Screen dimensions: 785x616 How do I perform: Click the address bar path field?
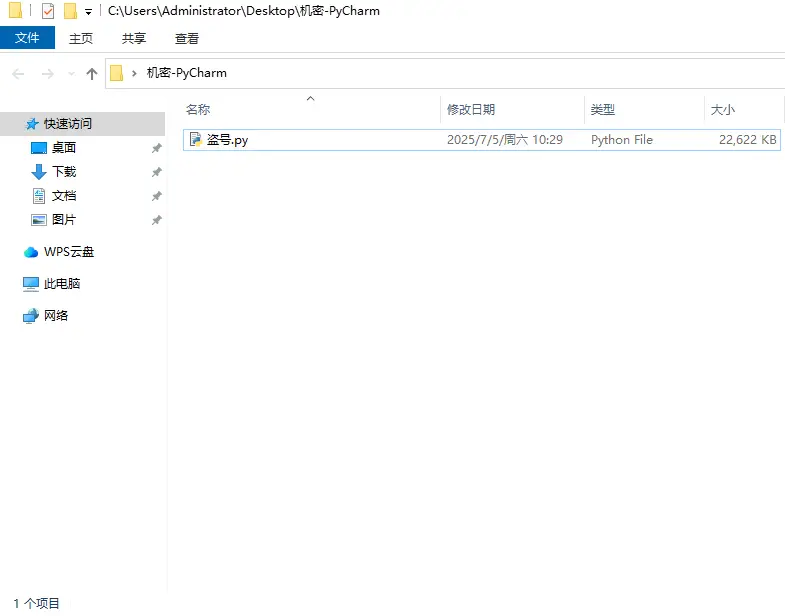coord(445,73)
